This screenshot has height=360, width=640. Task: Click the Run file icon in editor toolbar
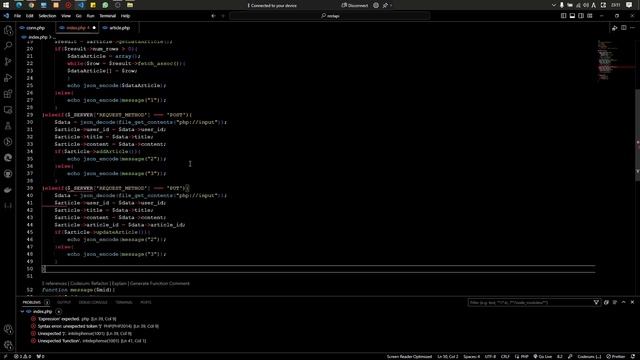click(614, 28)
